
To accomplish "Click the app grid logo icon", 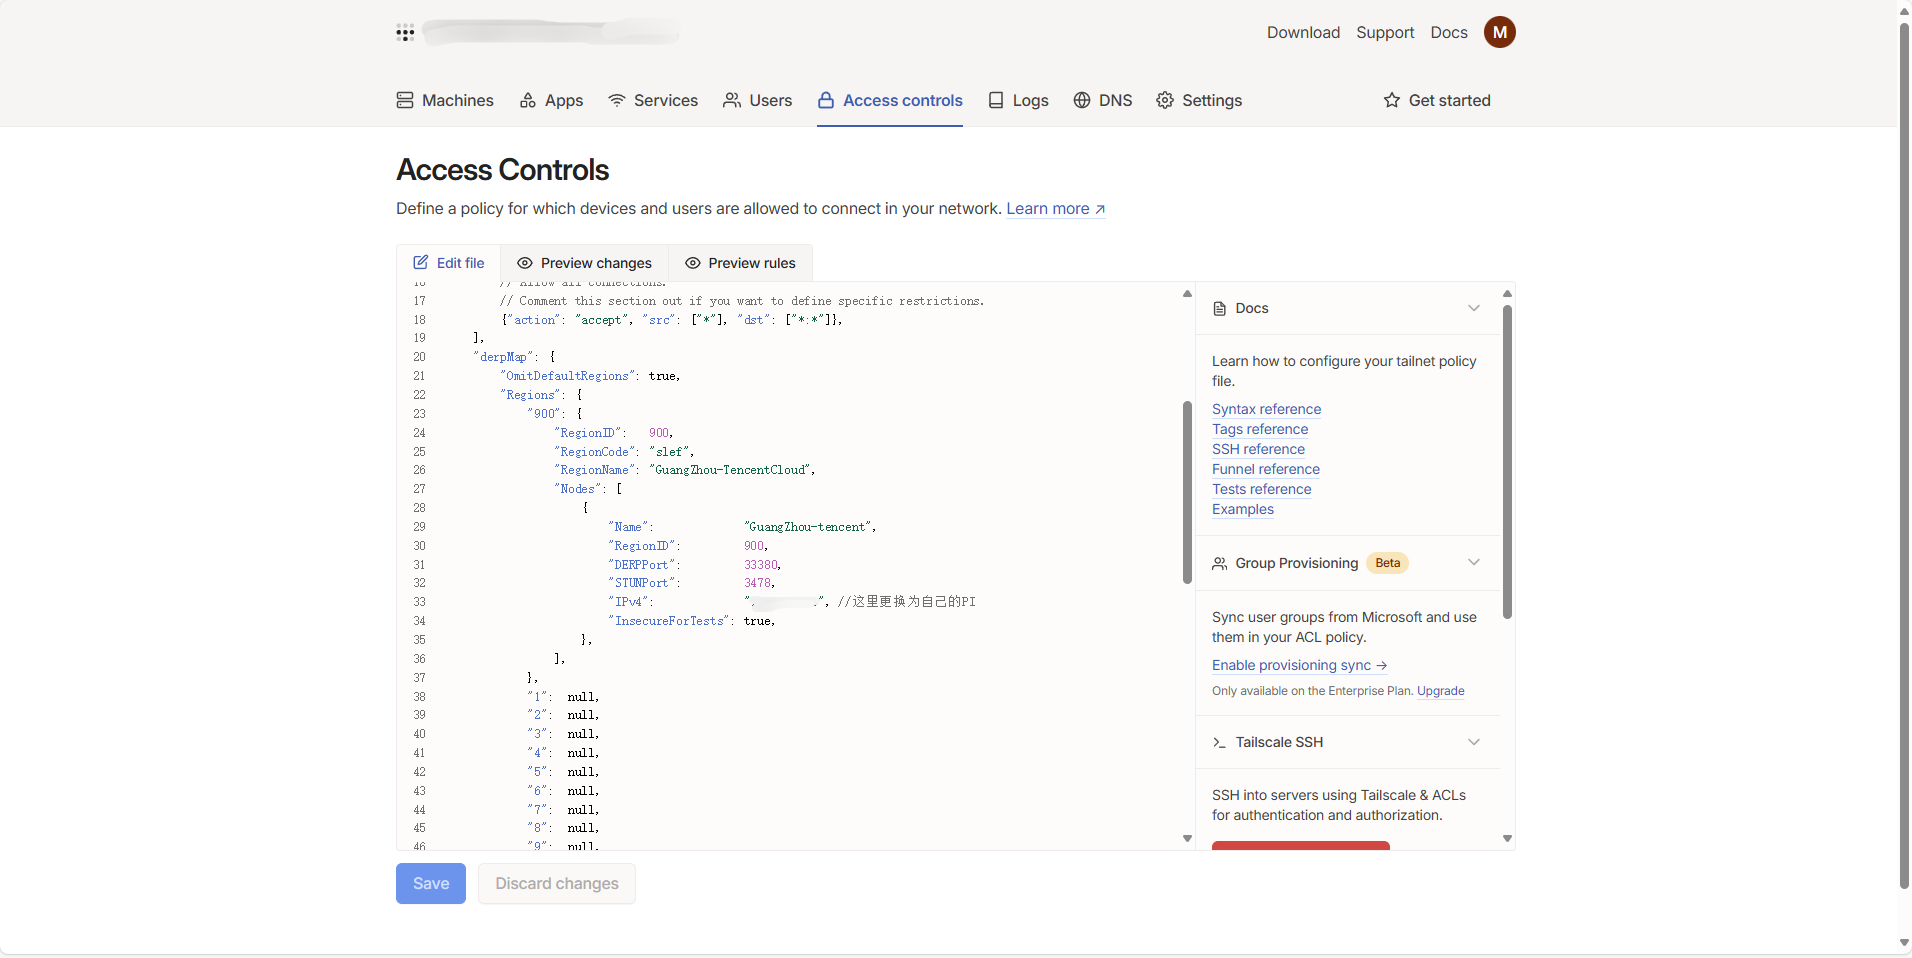I will pos(405,33).
